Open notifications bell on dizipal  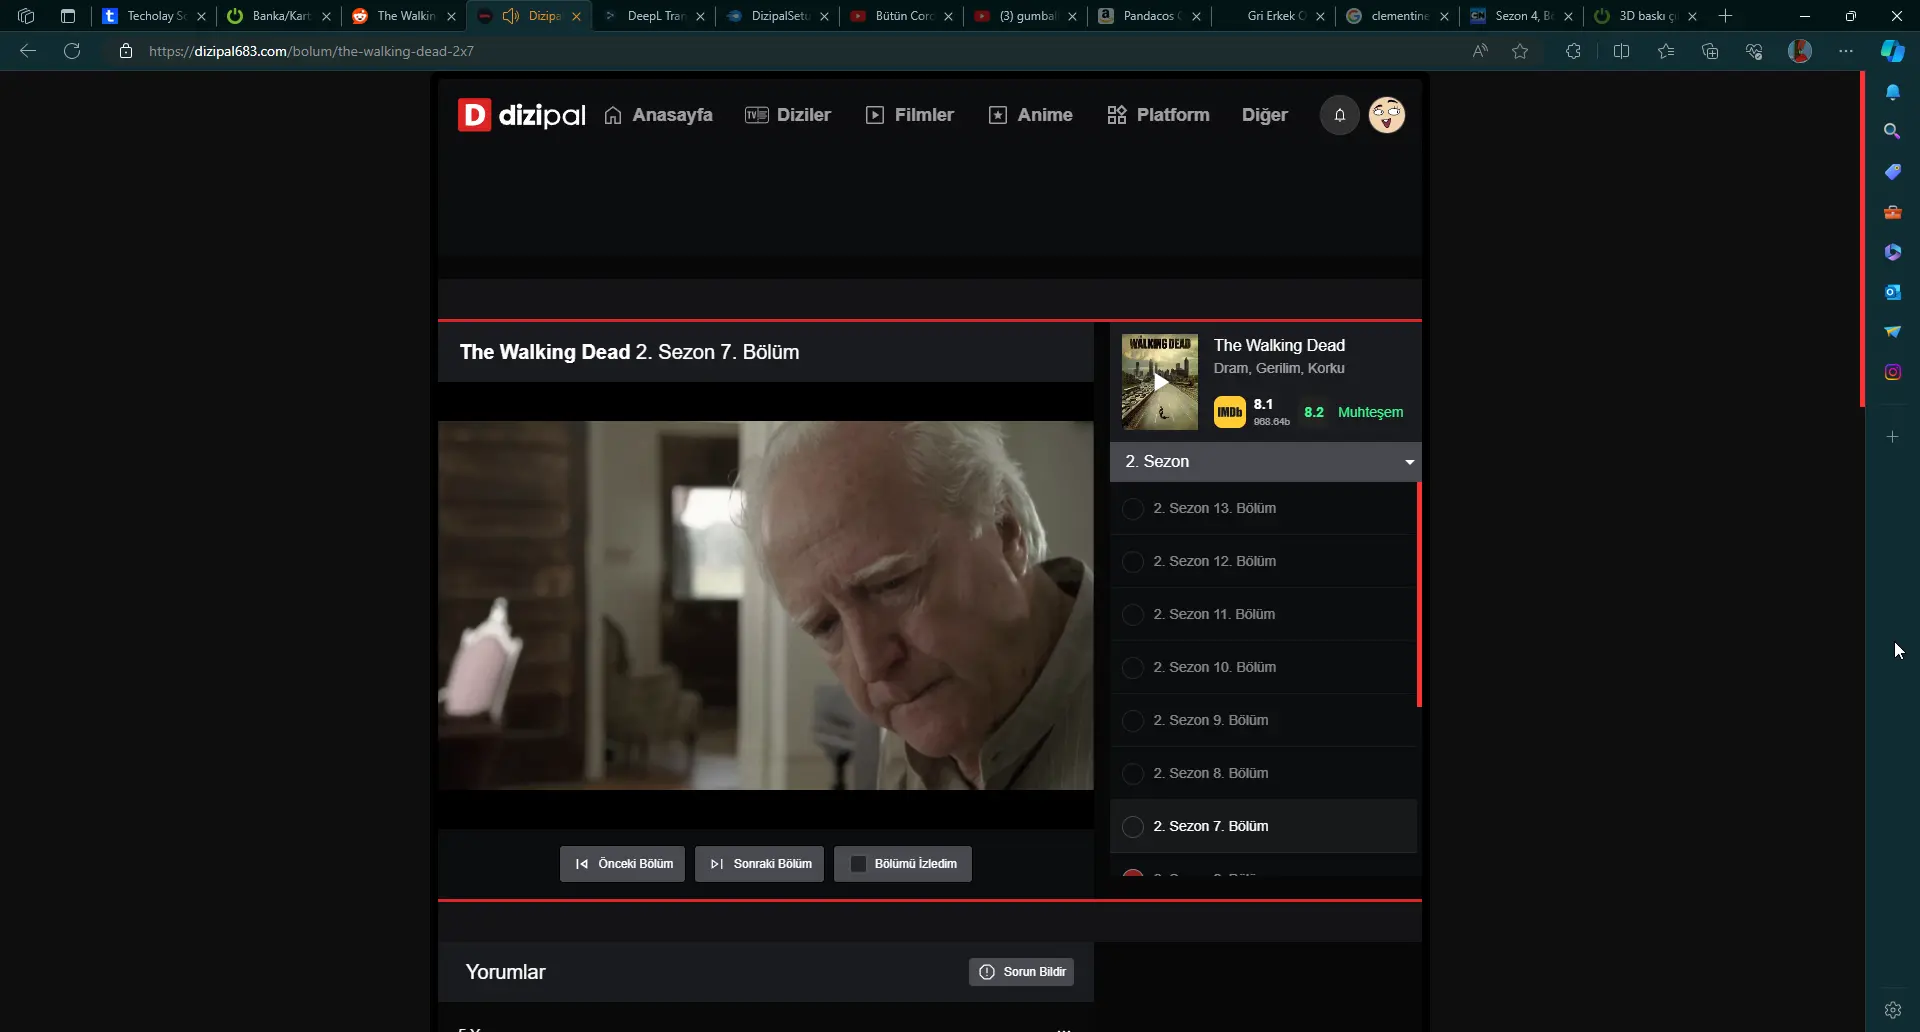[x=1339, y=115]
